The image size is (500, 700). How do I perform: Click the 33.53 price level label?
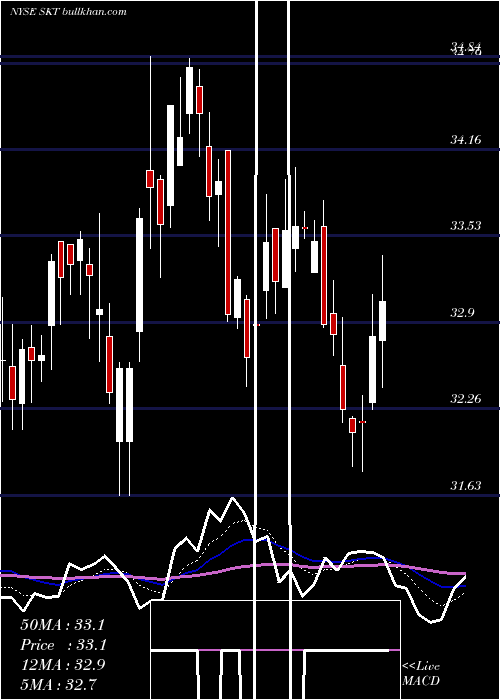466,226
